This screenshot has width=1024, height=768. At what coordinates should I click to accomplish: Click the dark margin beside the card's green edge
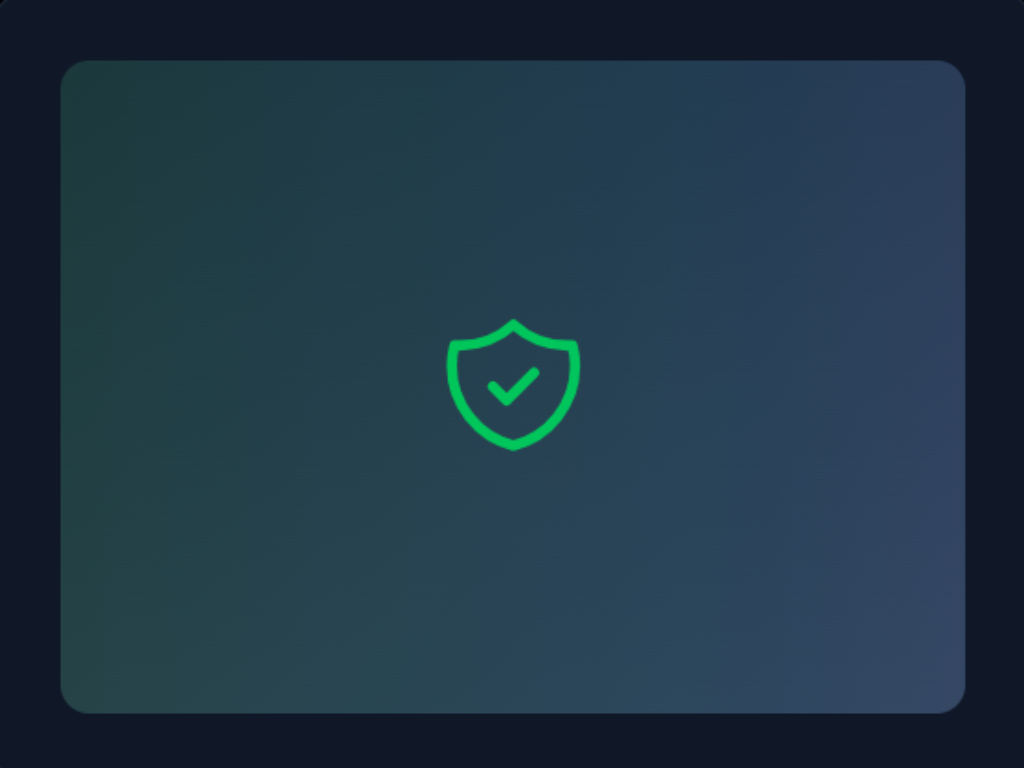tap(30, 387)
